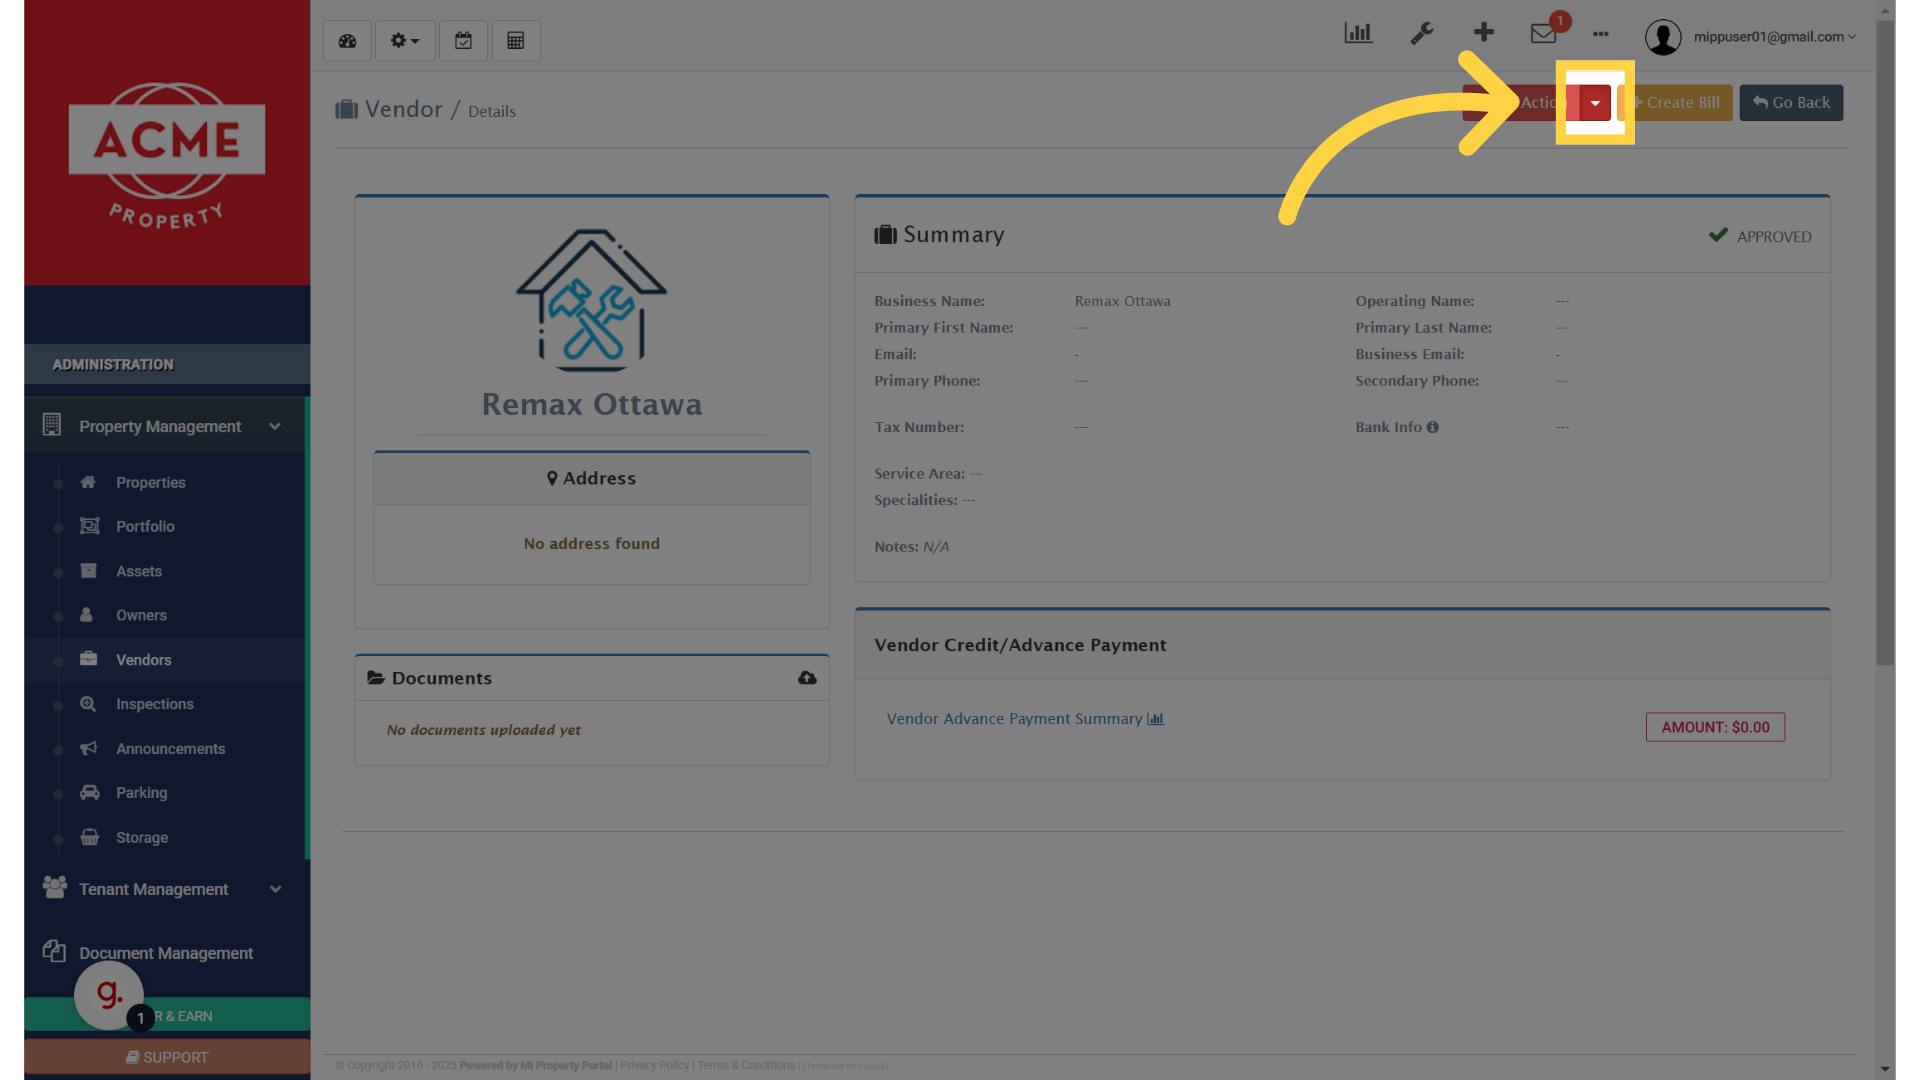Click the Storage basket icon
1920x1080 pixels.
89,837
